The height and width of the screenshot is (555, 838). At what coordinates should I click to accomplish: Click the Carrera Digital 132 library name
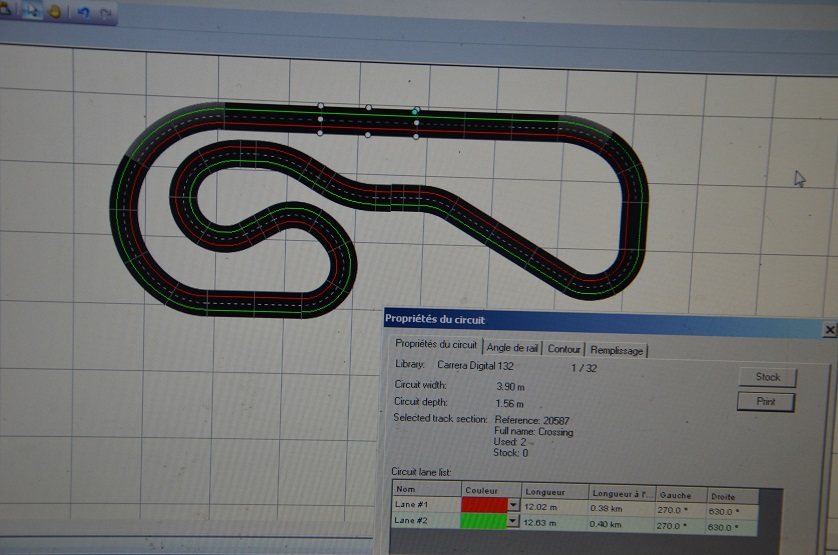475,366
